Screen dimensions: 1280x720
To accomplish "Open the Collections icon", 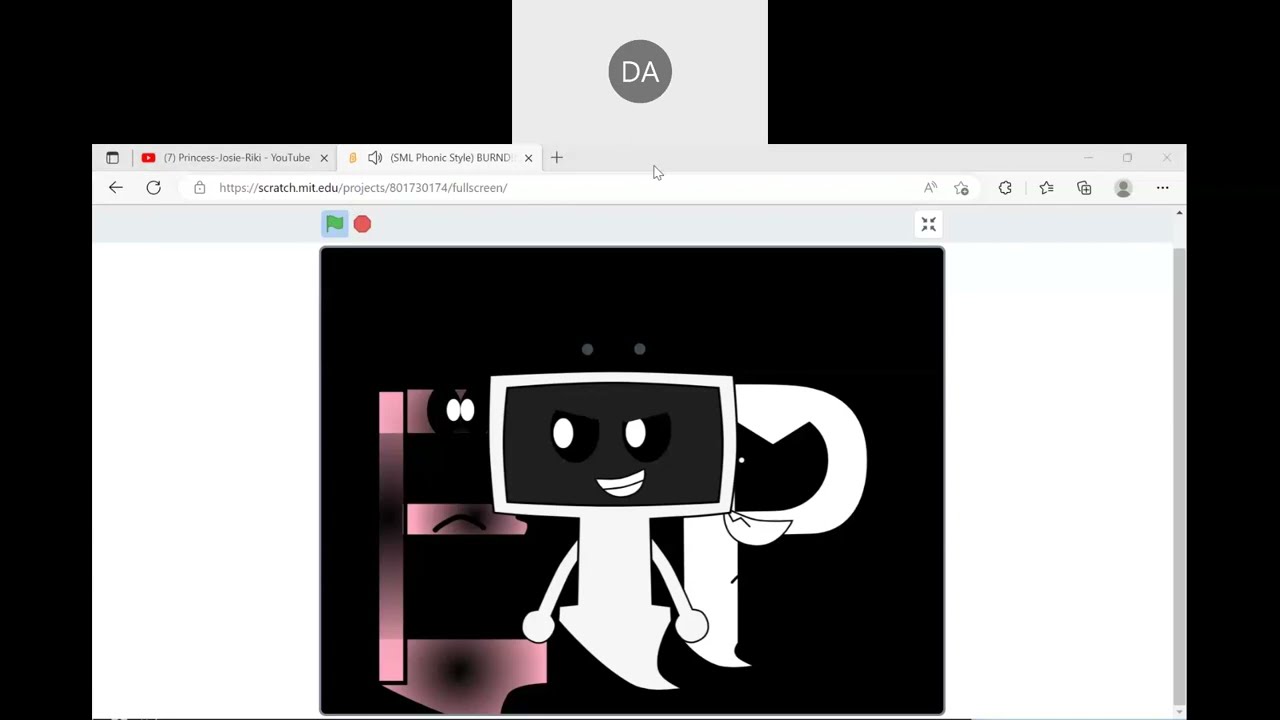I will pyautogui.click(x=1084, y=188).
